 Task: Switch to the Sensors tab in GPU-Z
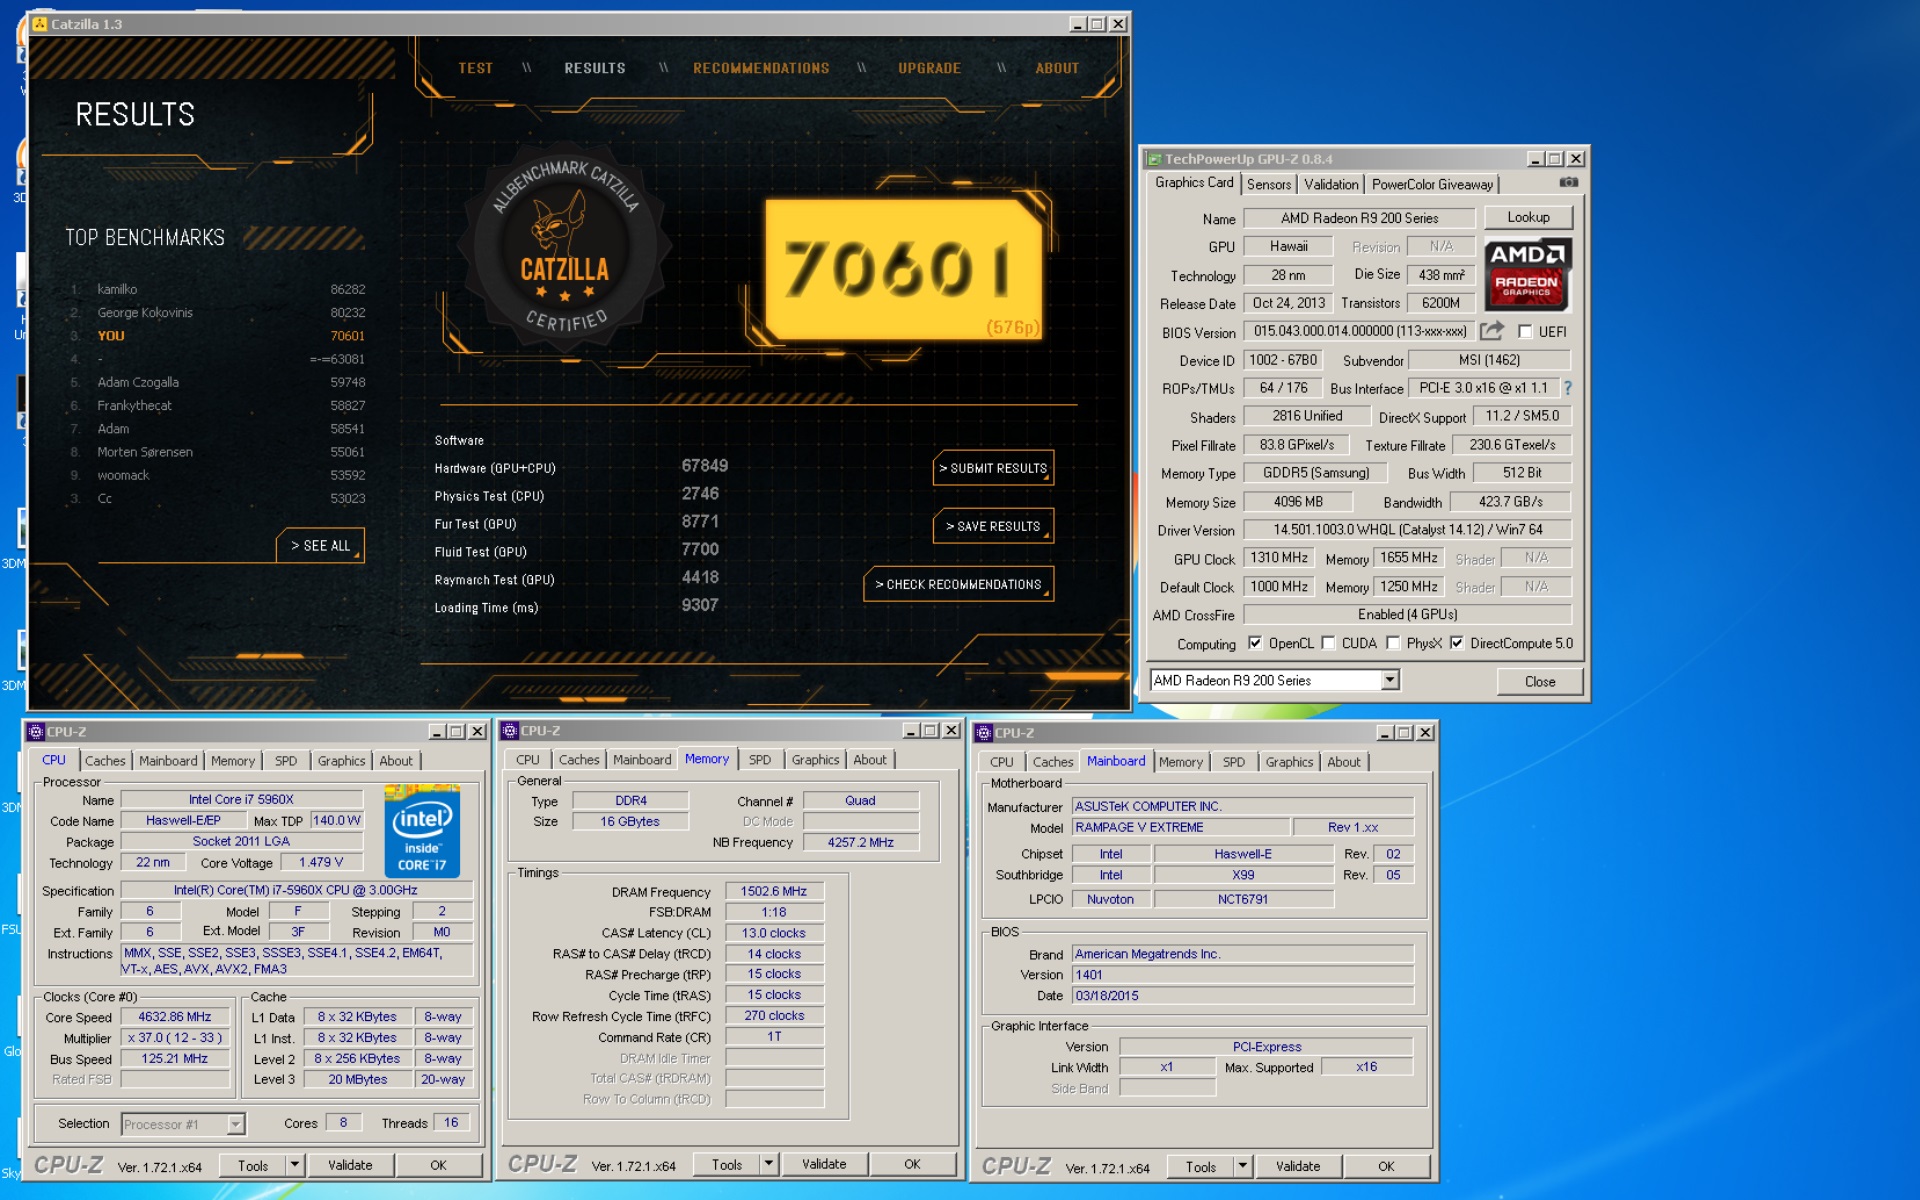coord(1269,184)
